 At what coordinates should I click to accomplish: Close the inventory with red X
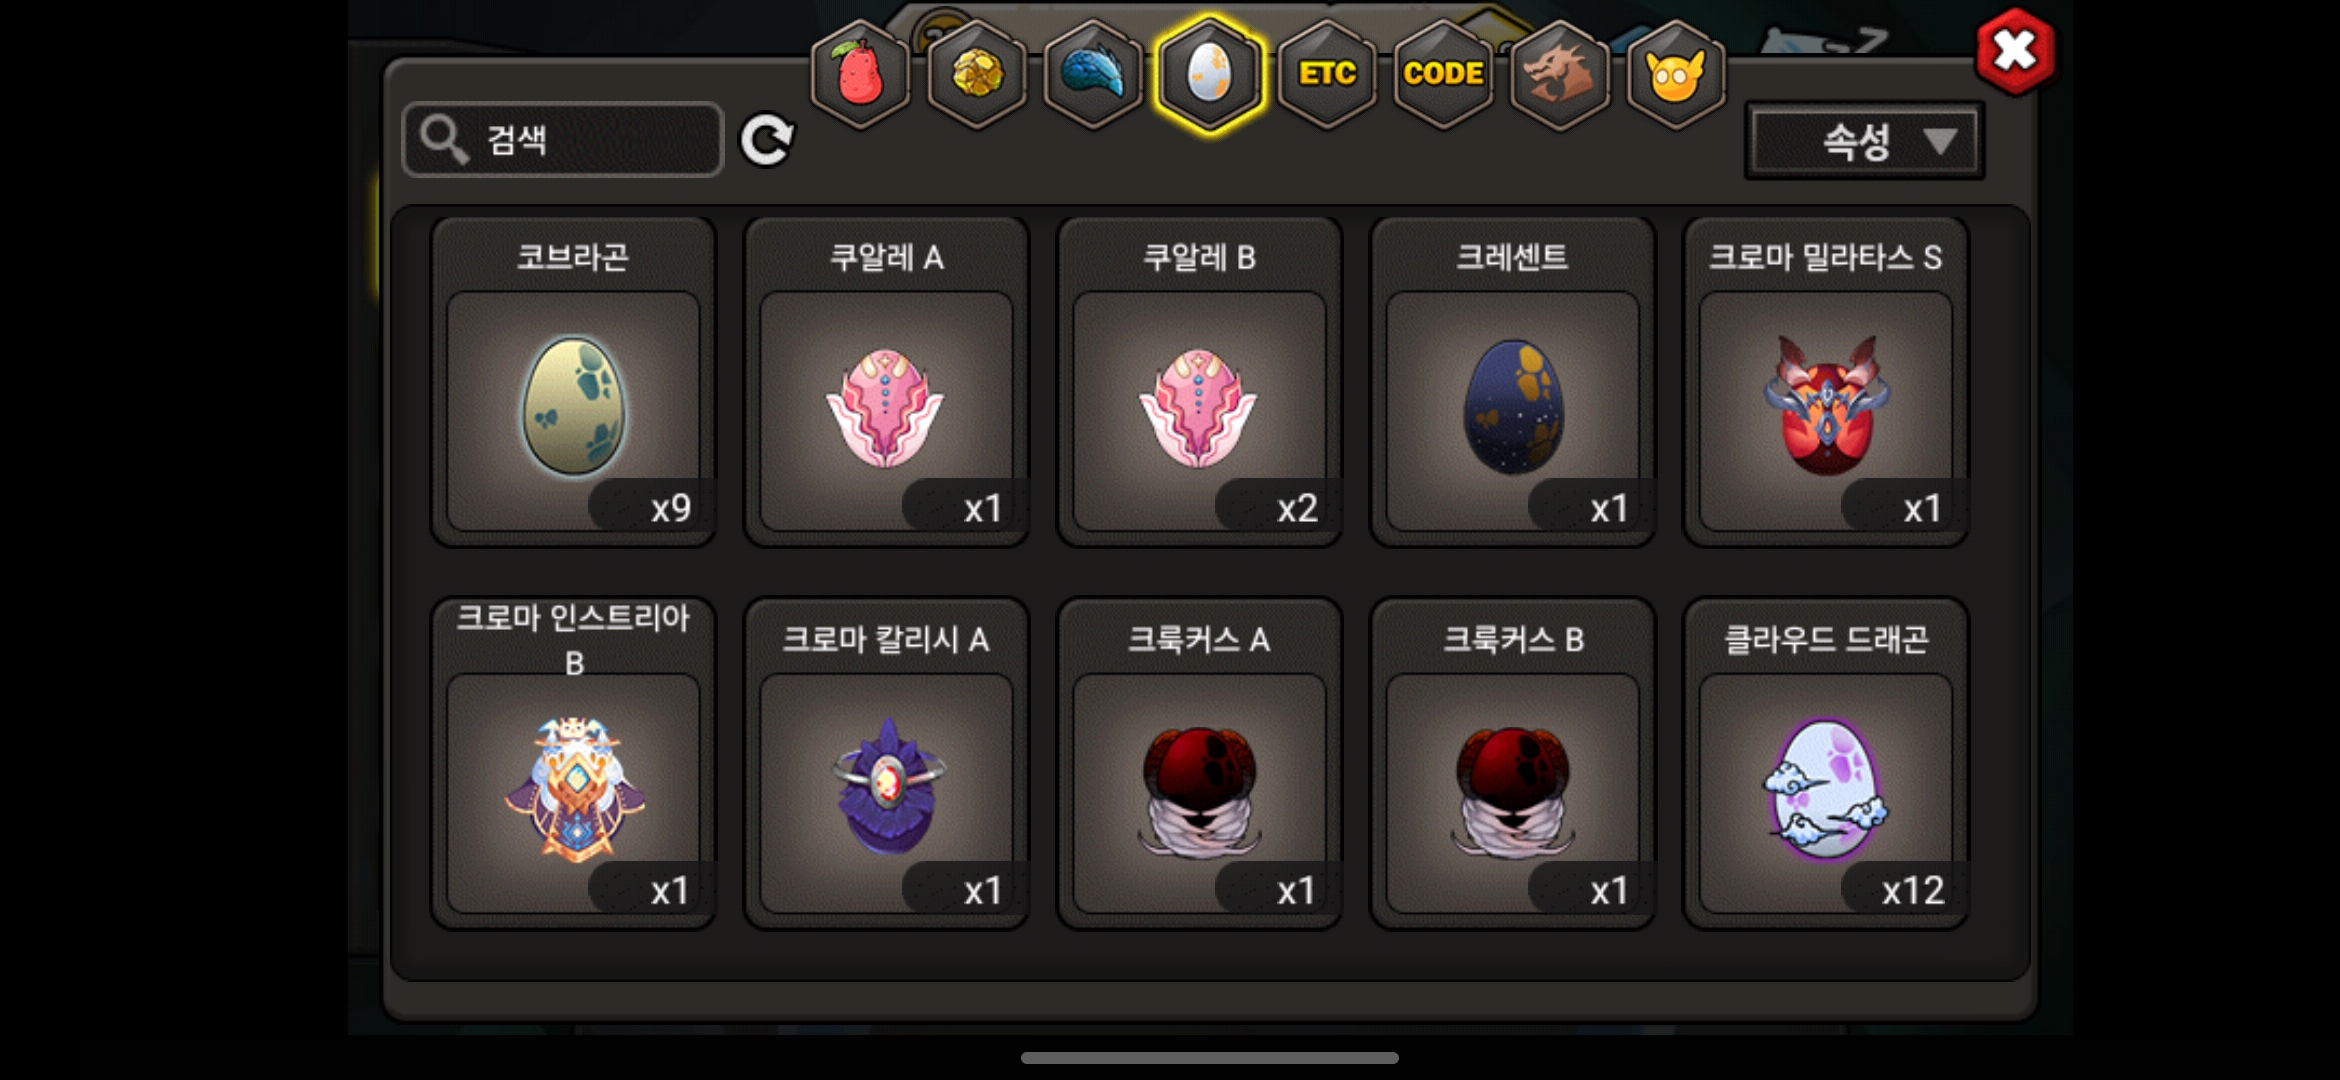coord(2015,52)
